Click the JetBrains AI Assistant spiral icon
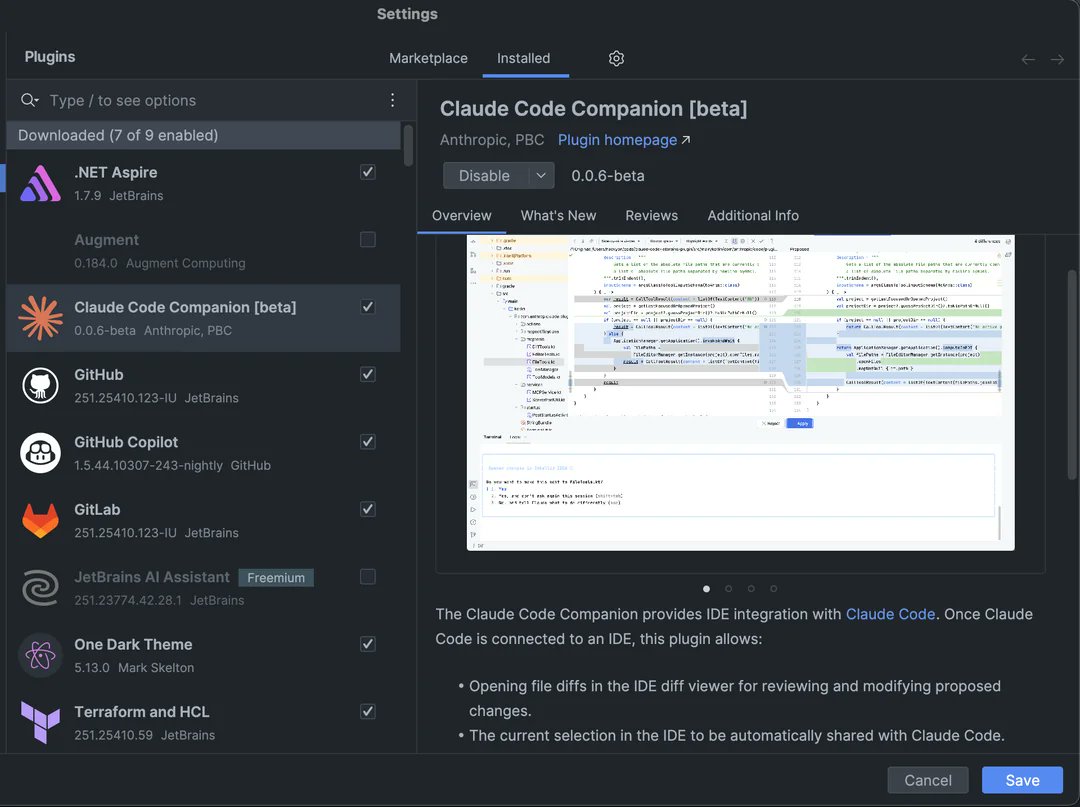The width and height of the screenshot is (1080, 807). point(41,588)
